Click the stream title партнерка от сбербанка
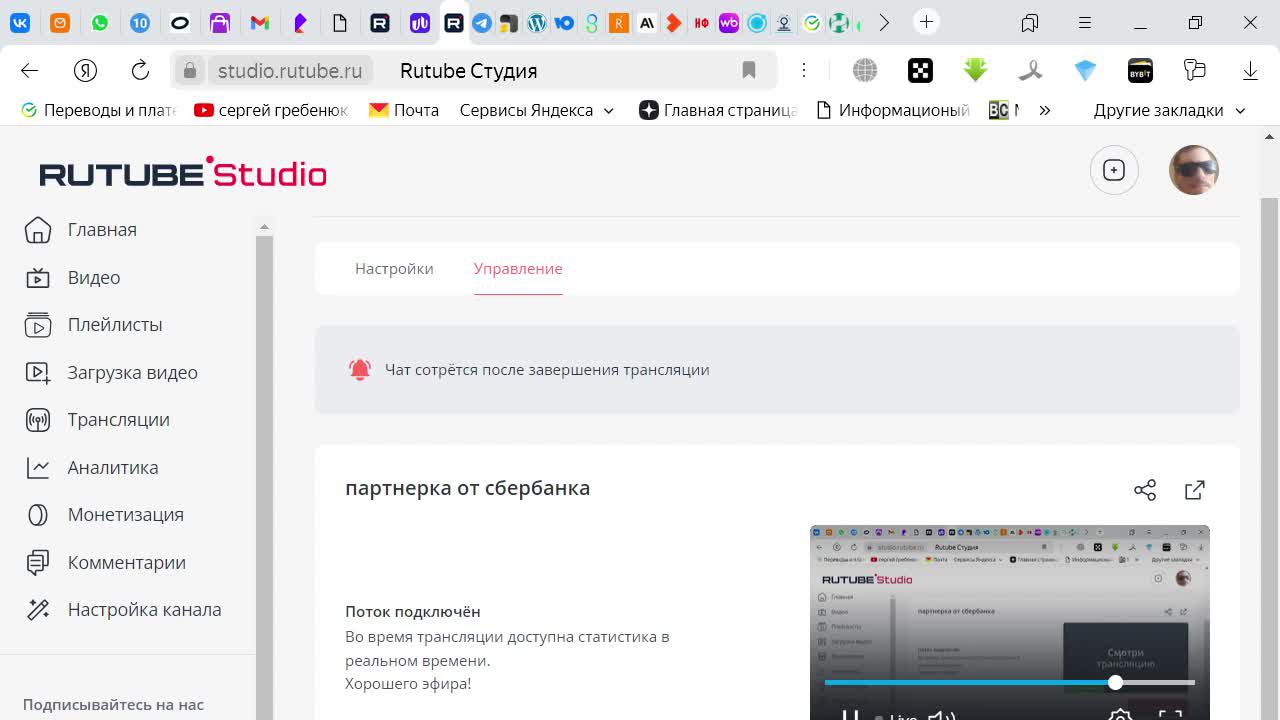The height and width of the screenshot is (720, 1280). pos(468,488)
